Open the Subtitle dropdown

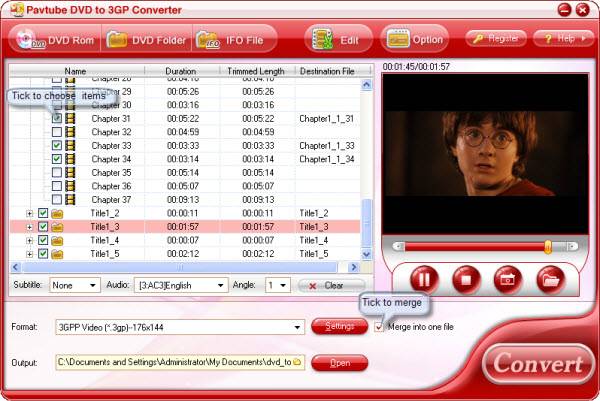[75, 285]
